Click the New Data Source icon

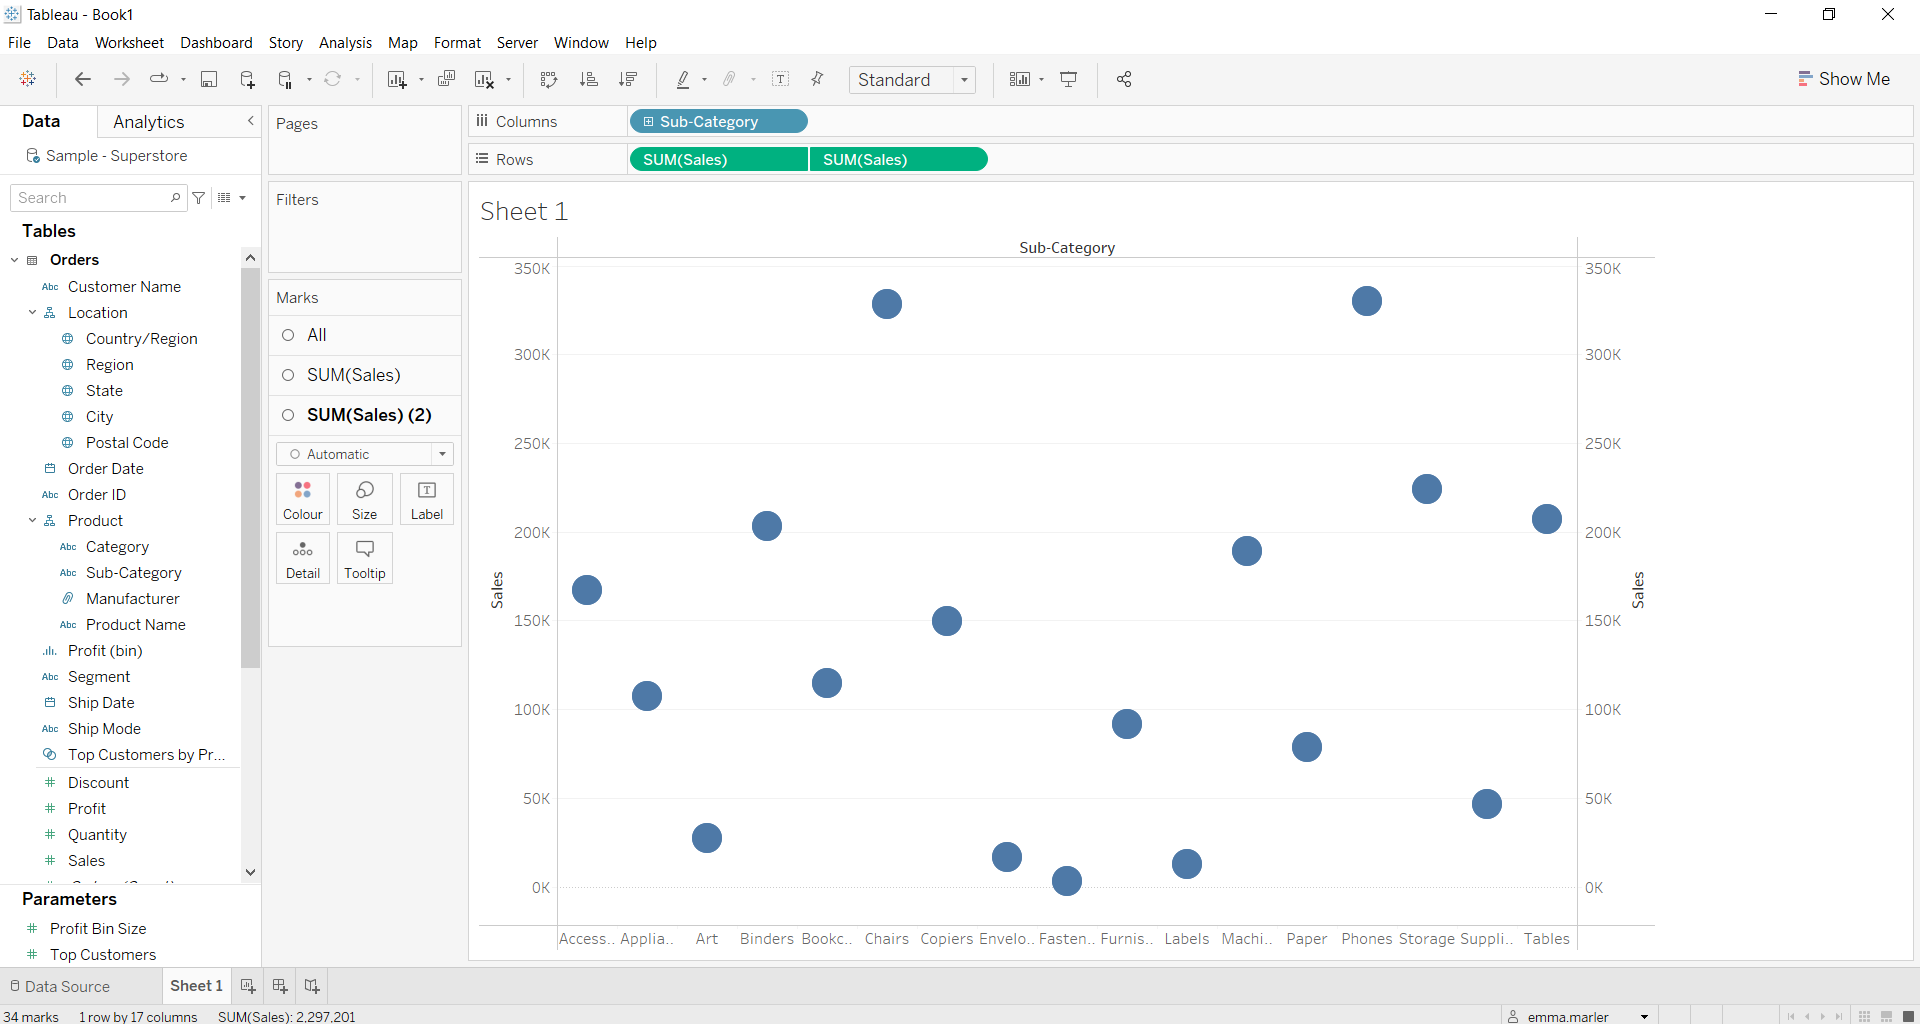click(x=247, y=79)
